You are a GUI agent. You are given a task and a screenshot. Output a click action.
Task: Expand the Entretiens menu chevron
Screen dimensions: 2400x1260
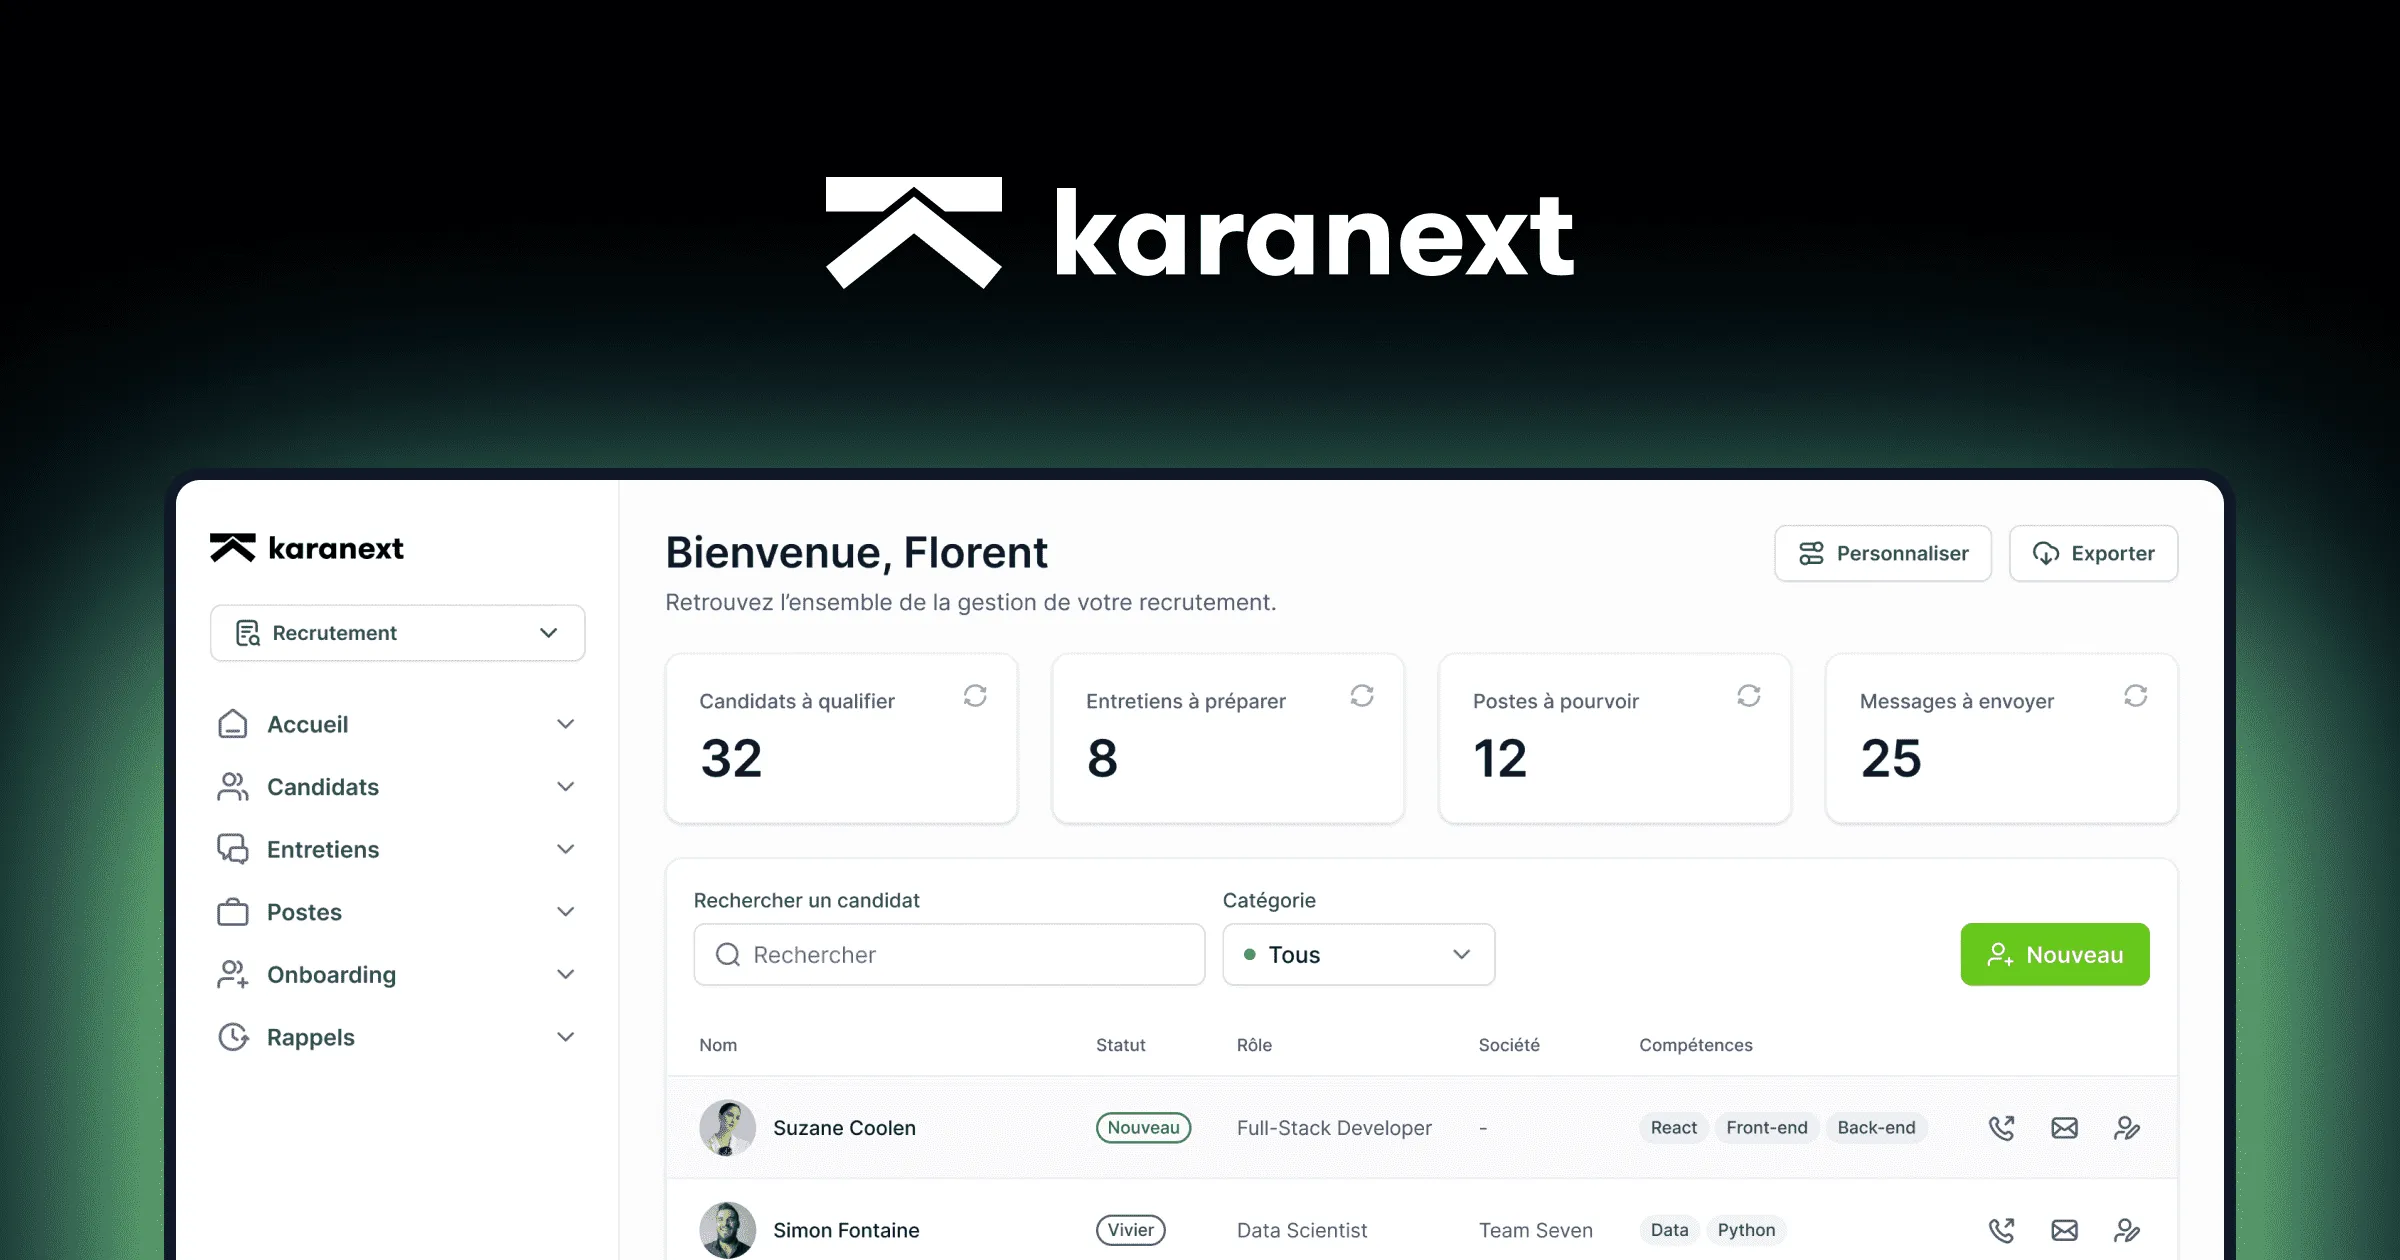point(565,849)
